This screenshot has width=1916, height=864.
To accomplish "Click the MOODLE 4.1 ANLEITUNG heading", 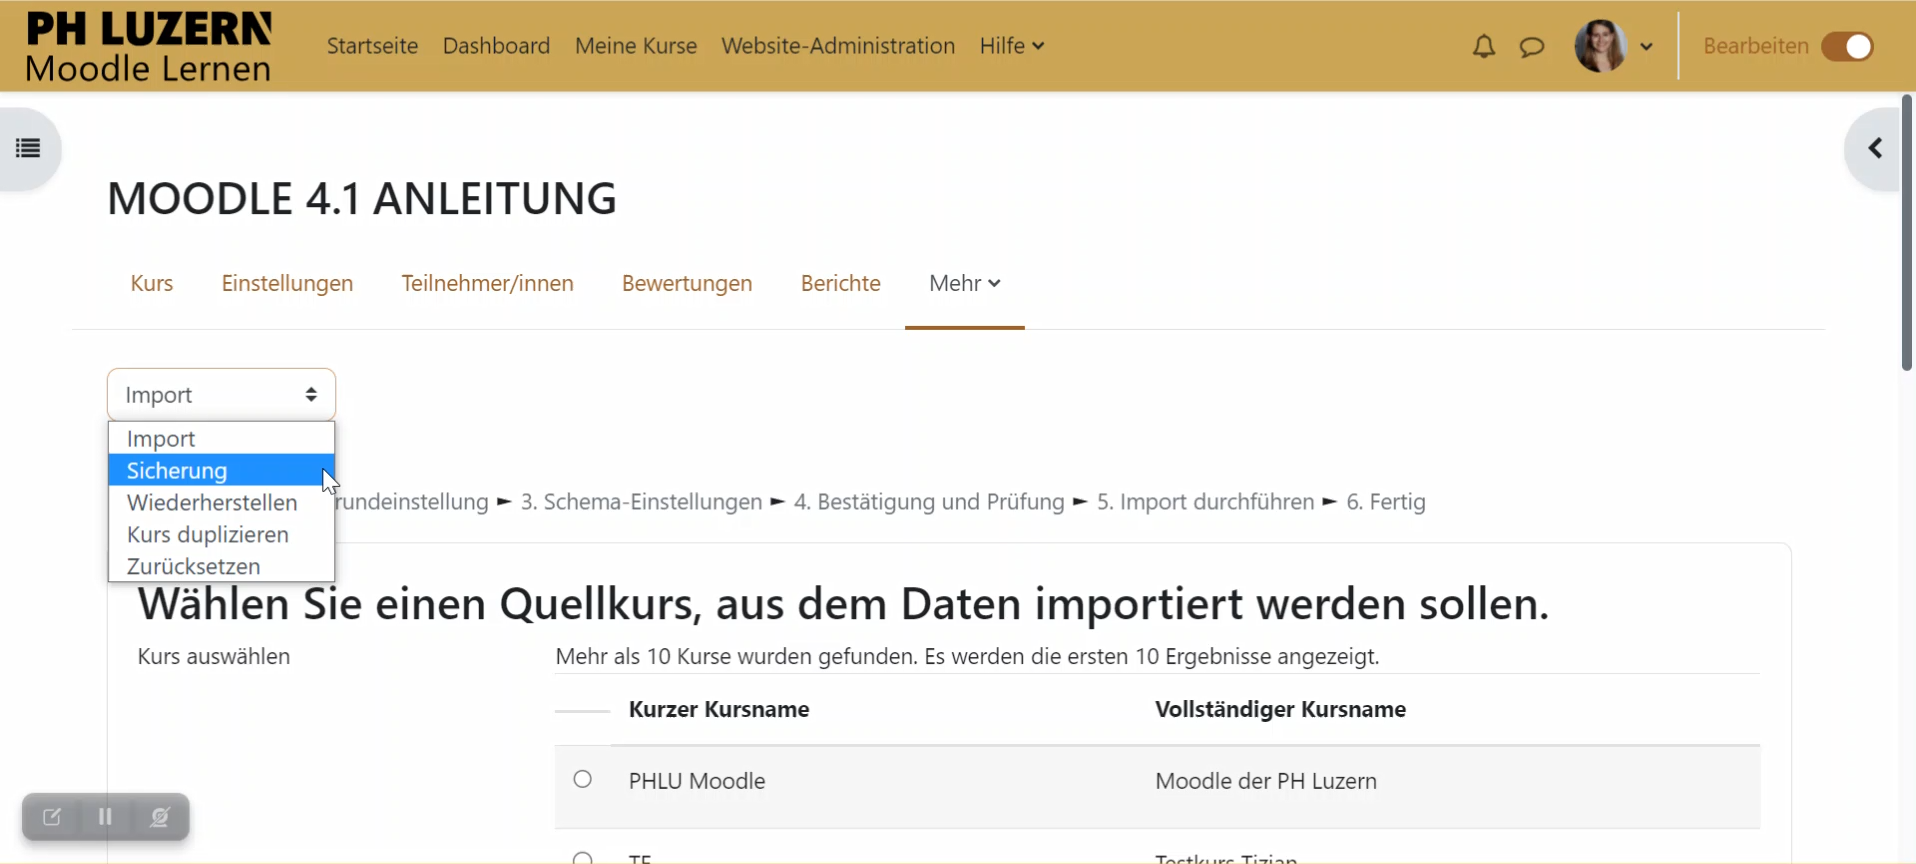I will click(x=362, y=198).
